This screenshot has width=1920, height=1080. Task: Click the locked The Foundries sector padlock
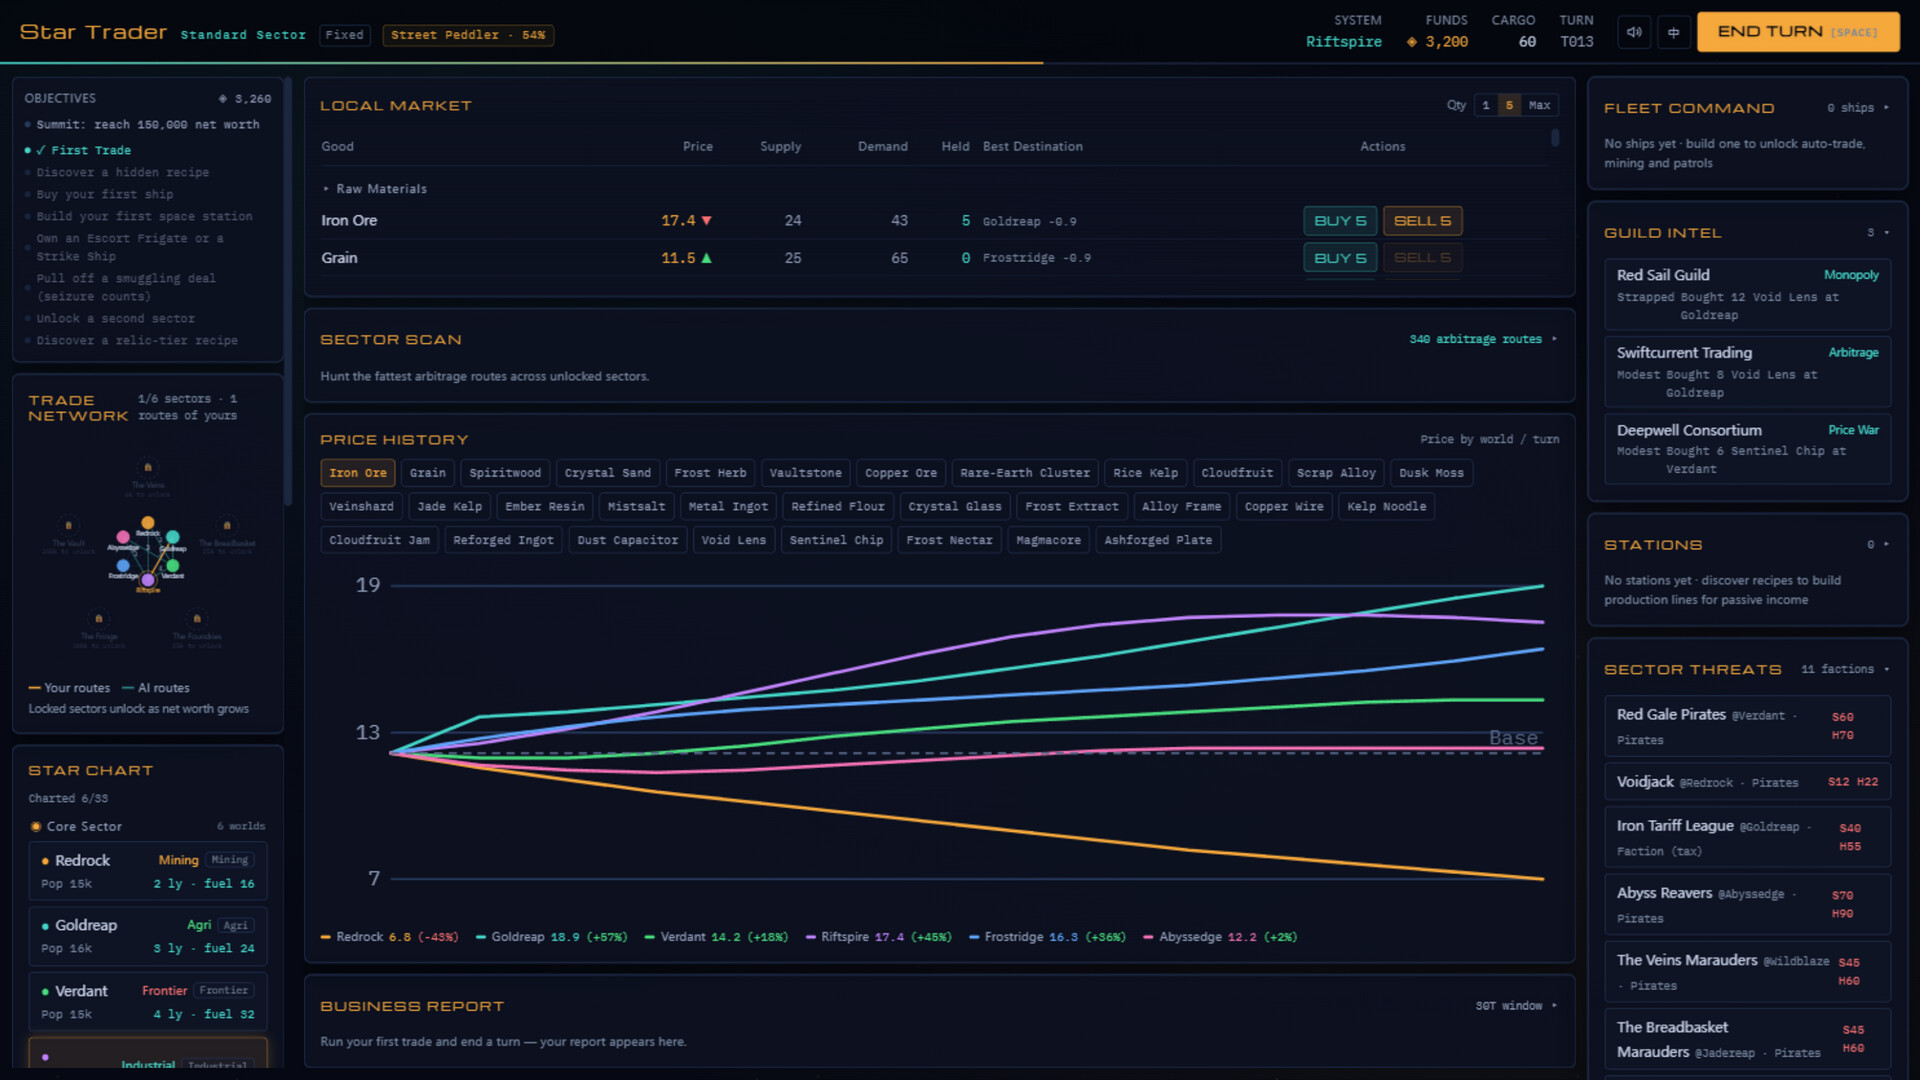point(197,618)
